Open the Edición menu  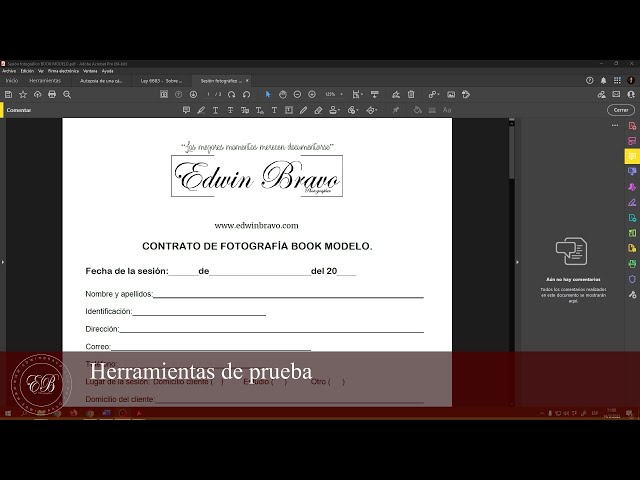click(x=27, y=71)
